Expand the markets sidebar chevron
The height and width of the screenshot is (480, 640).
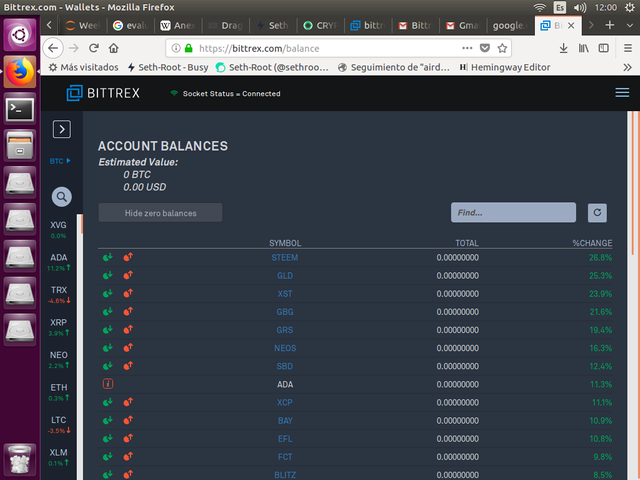62,129
